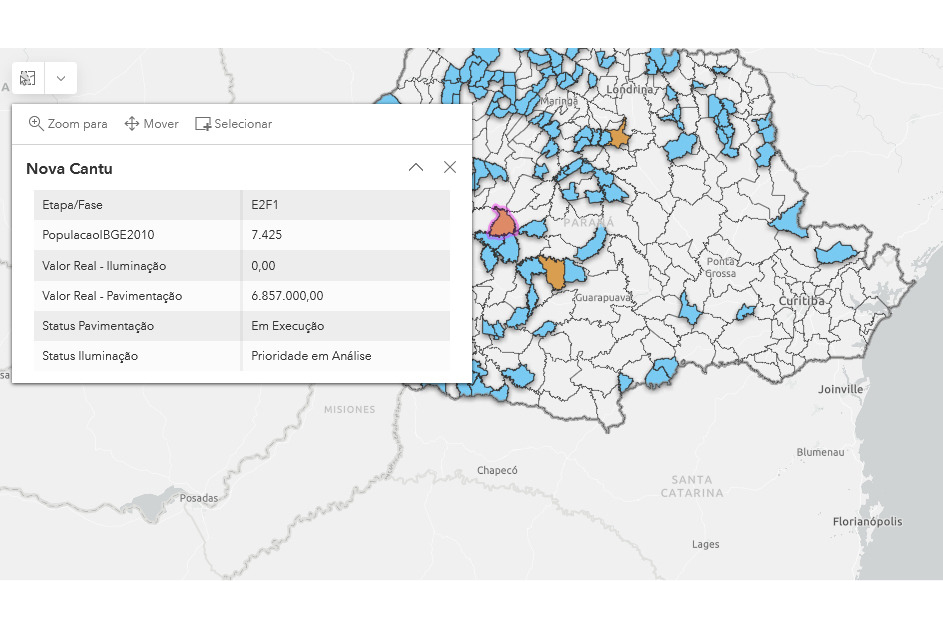Select the Etapa/Fase row value E2F1

coord(265,205)
